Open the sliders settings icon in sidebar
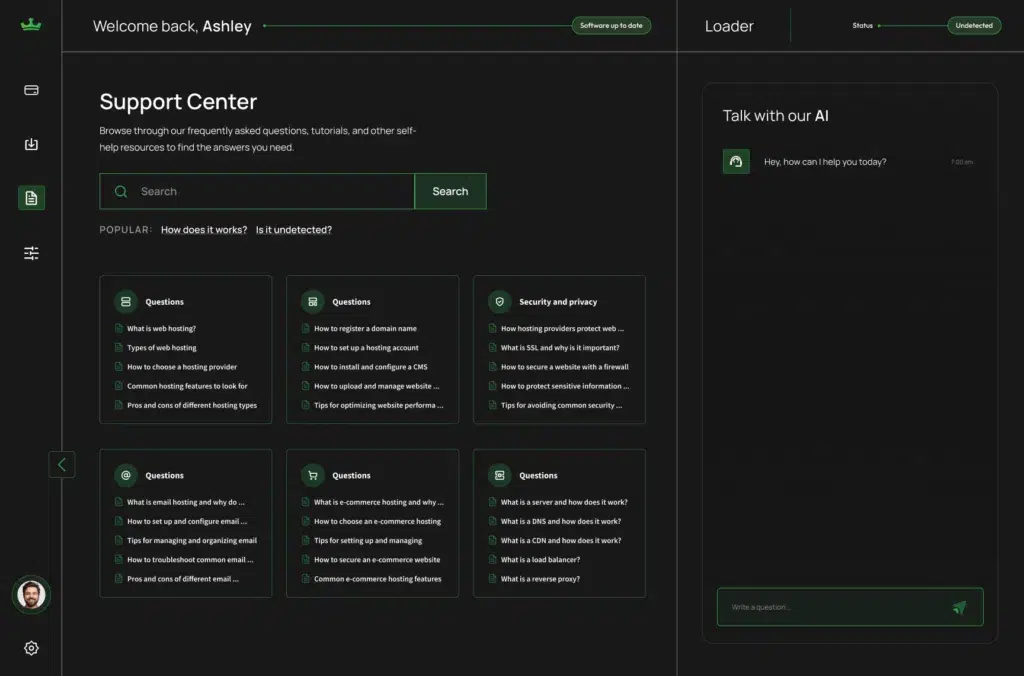This screenshot has height=676, width=1024. [x=31, y=253]
